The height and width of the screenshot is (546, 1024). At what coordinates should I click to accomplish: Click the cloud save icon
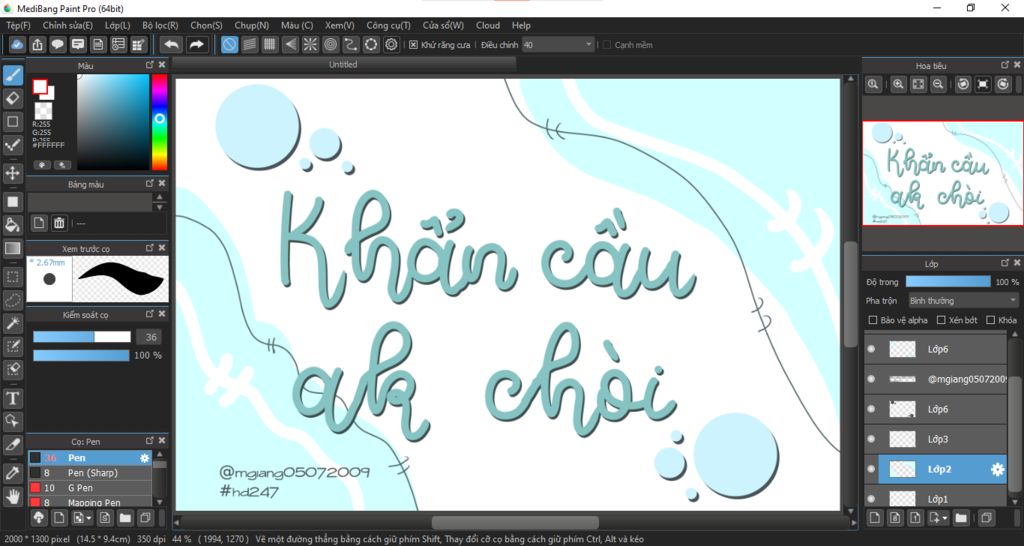(x=18, y=44)
